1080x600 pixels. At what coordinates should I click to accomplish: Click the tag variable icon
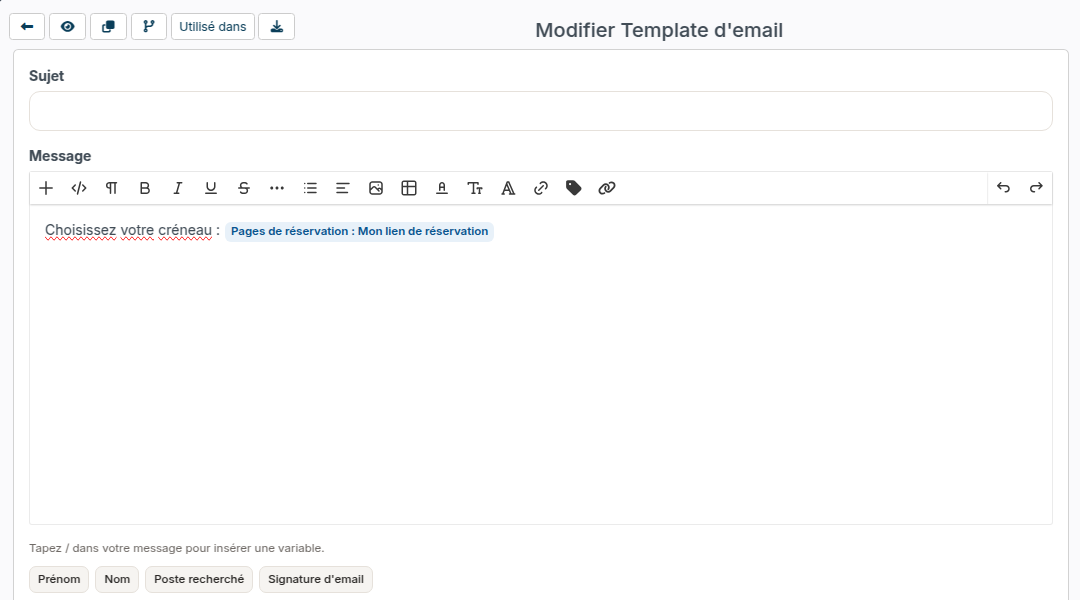(x=574, y=188)
